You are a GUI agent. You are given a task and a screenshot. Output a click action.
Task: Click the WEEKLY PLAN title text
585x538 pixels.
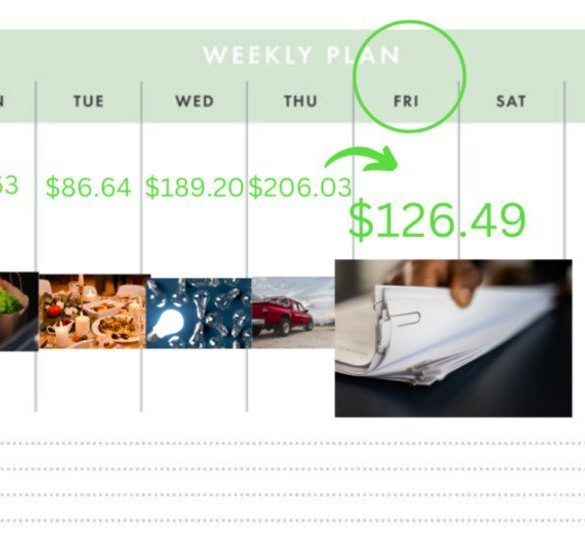click(301, 55)
